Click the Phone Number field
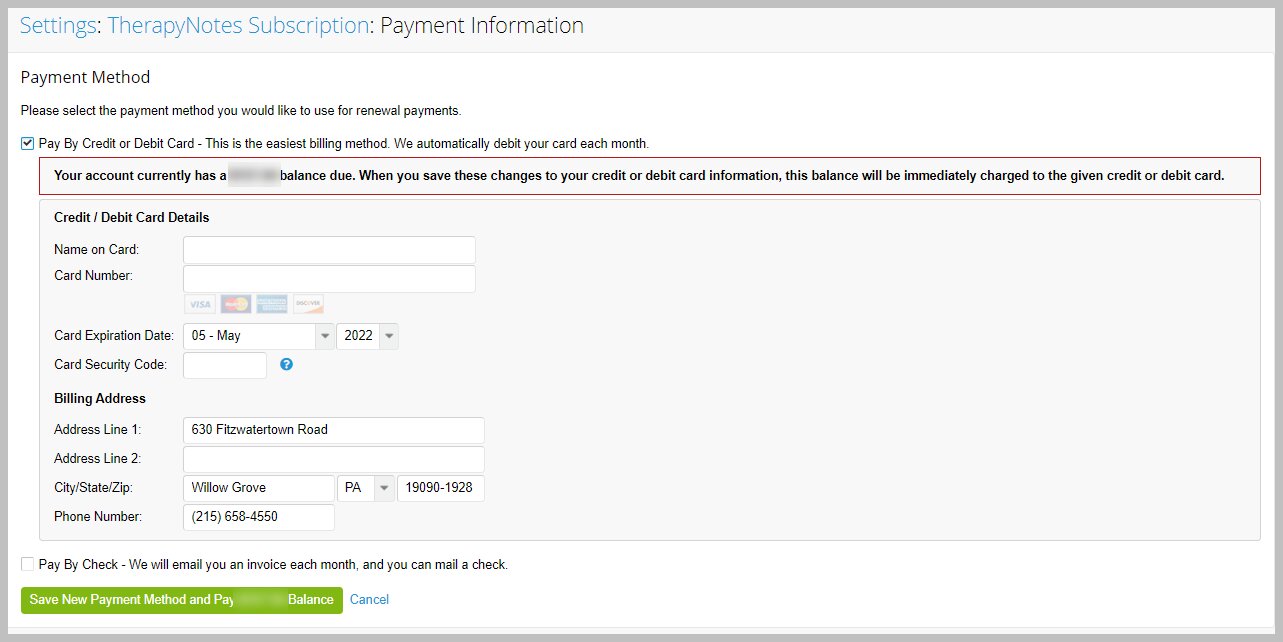Image resolution: width=1283 pixels, height=642 pixels. [259, 517]
